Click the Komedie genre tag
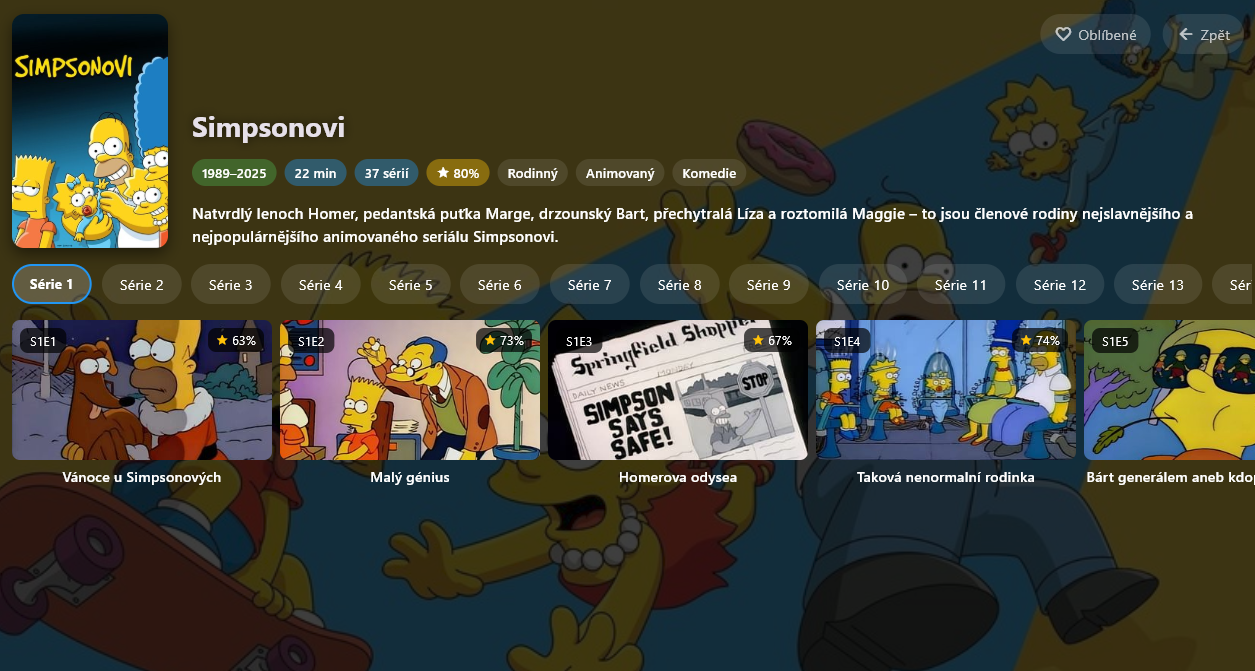Screen dimensions: 1255x671 coord(709,173)
